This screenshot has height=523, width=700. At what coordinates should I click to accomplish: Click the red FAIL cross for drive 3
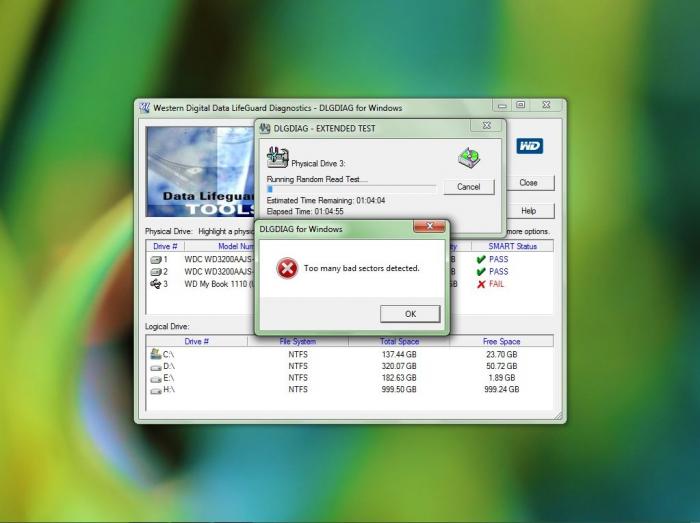(481, 284)
